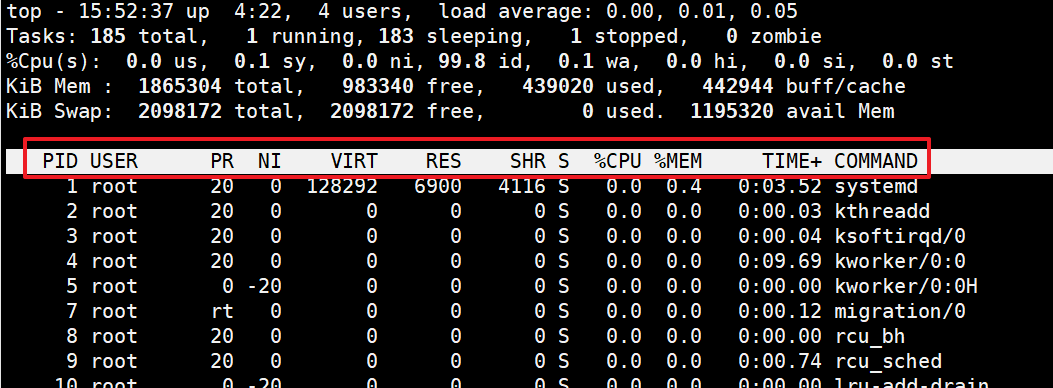This screenshot has width=1053, height=388.
Task: Click PID 7 in the process list
Action: [72, 311]
